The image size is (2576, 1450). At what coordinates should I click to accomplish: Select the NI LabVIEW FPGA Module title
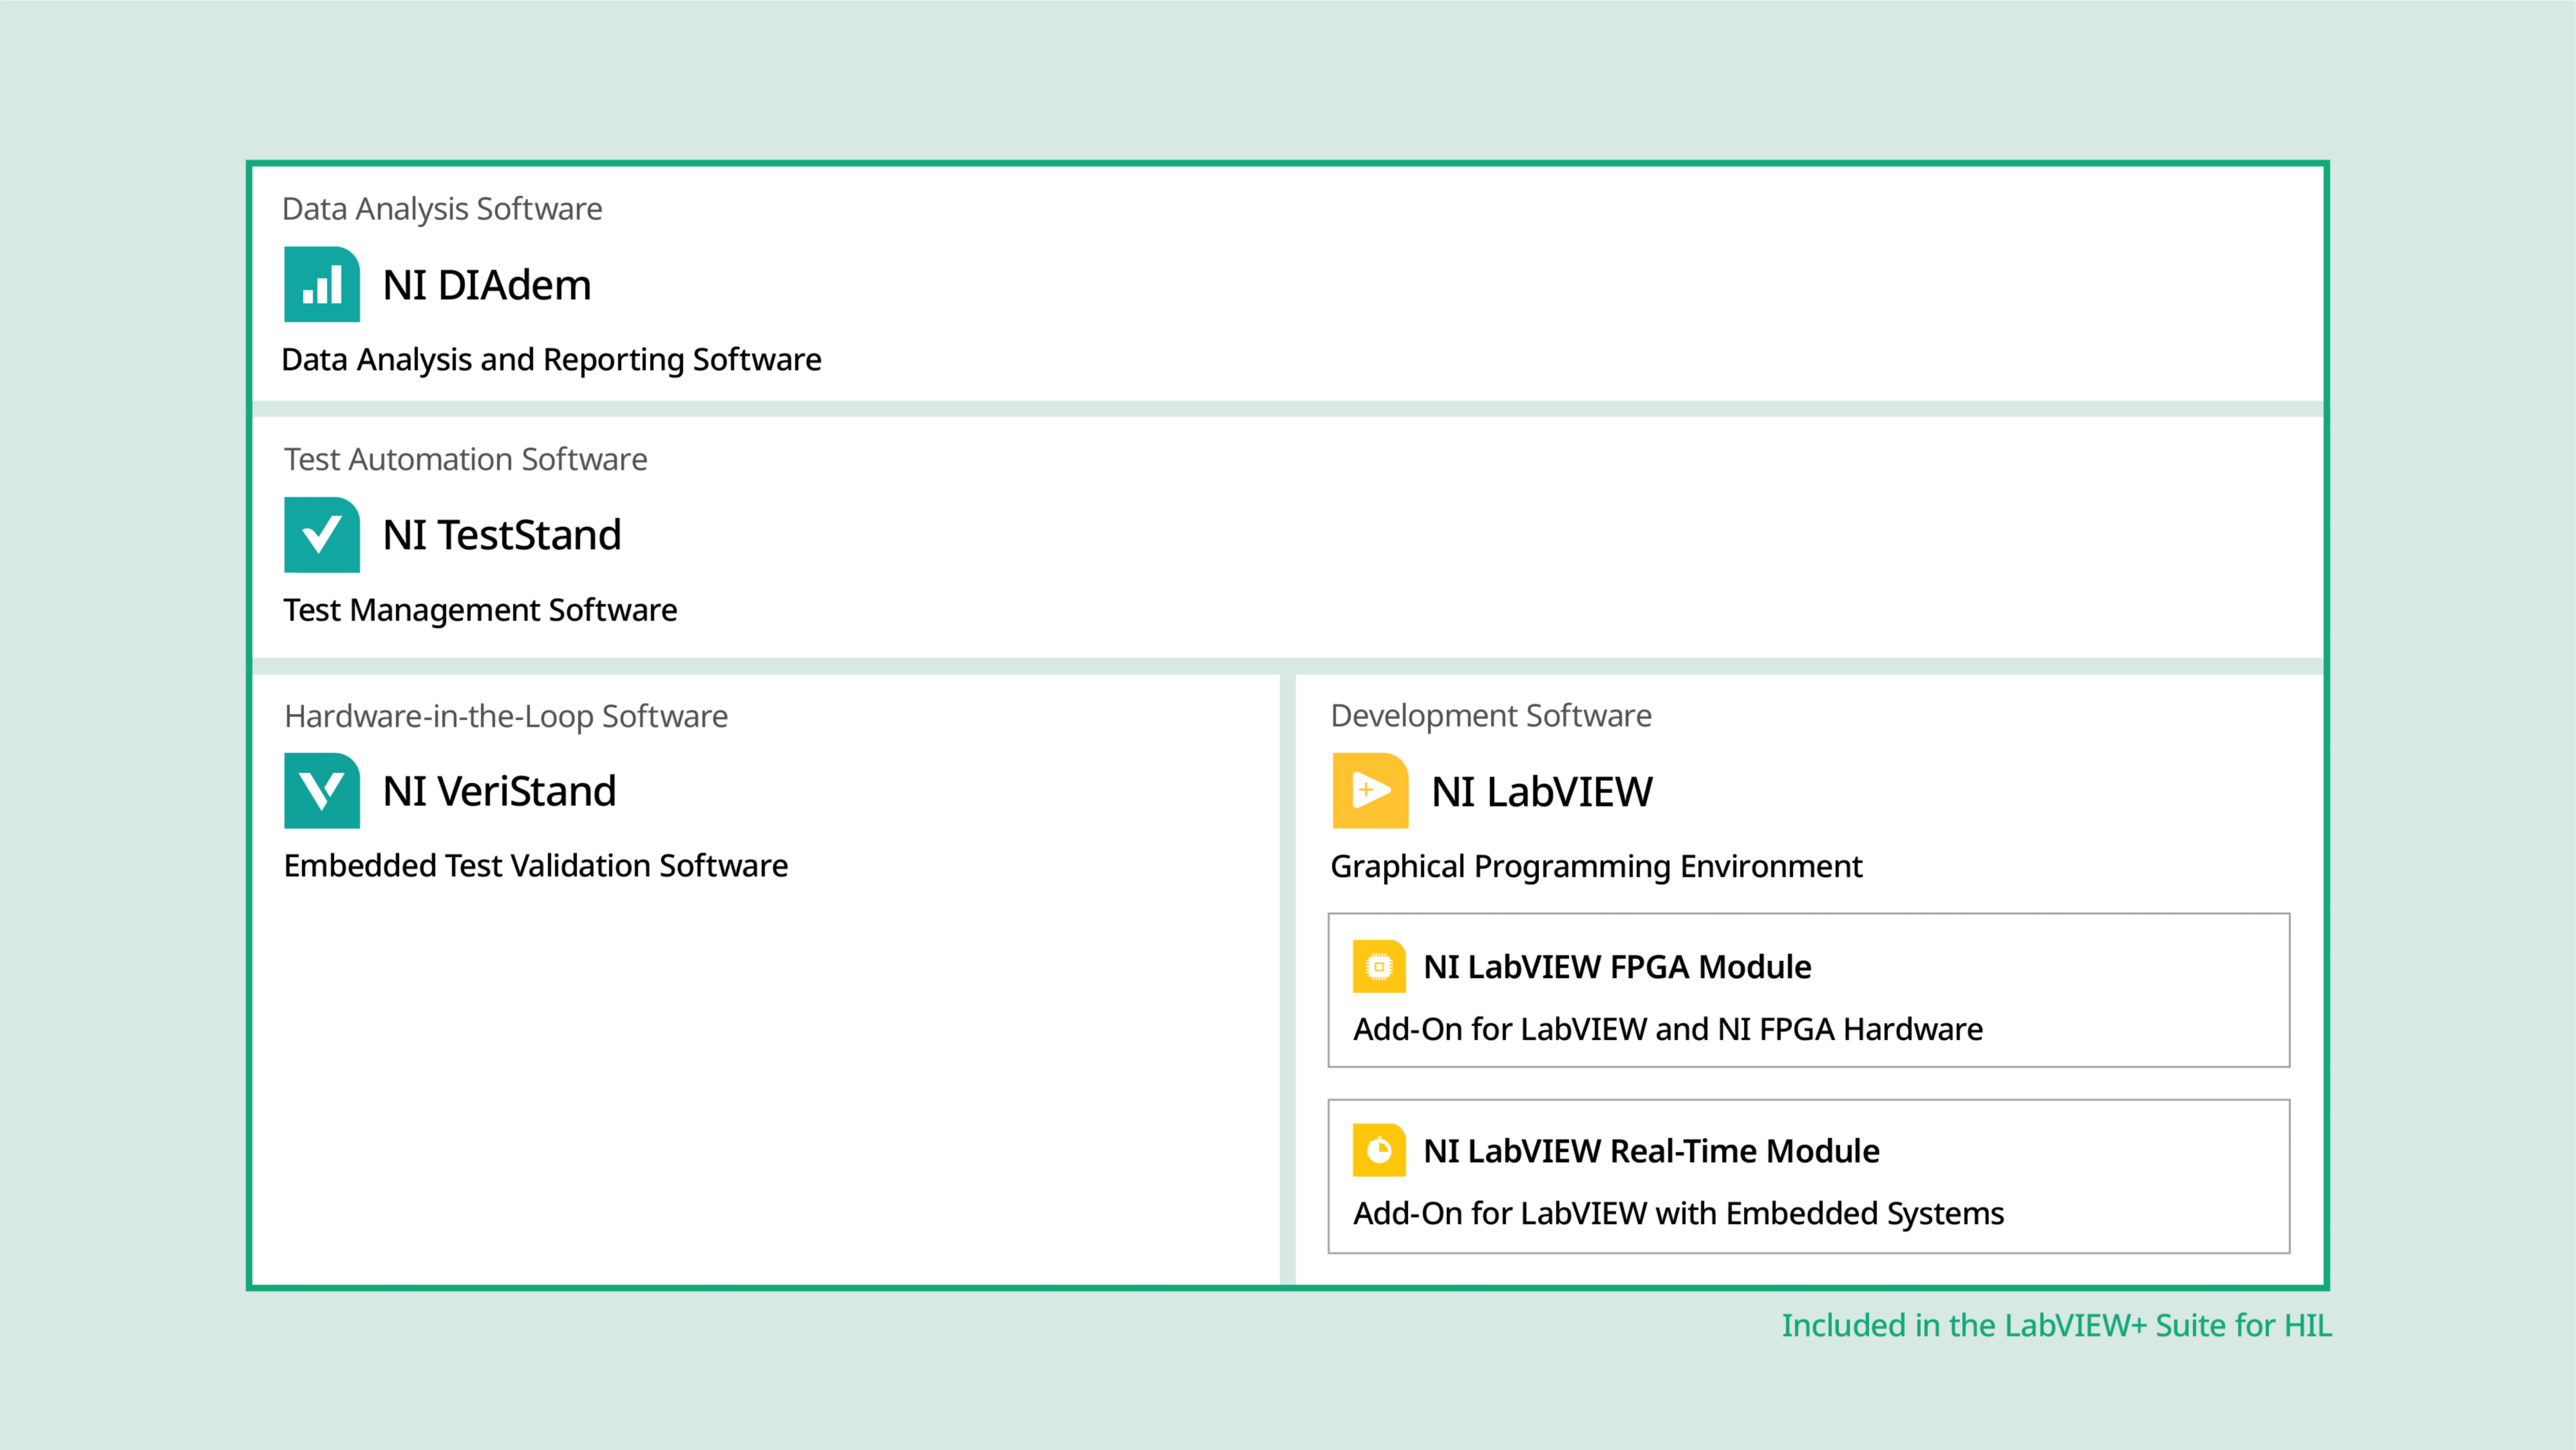pos(1617,967)
